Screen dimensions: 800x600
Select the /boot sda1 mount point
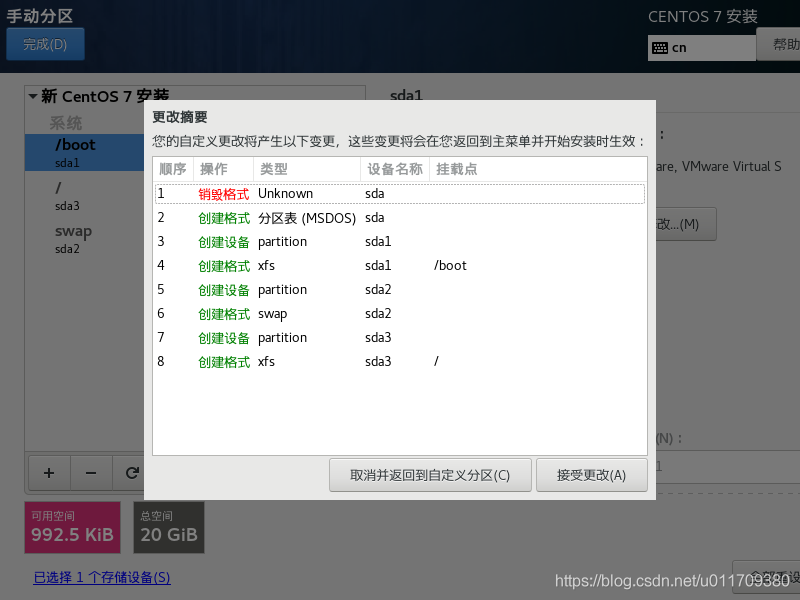click(x=85, y=153)
